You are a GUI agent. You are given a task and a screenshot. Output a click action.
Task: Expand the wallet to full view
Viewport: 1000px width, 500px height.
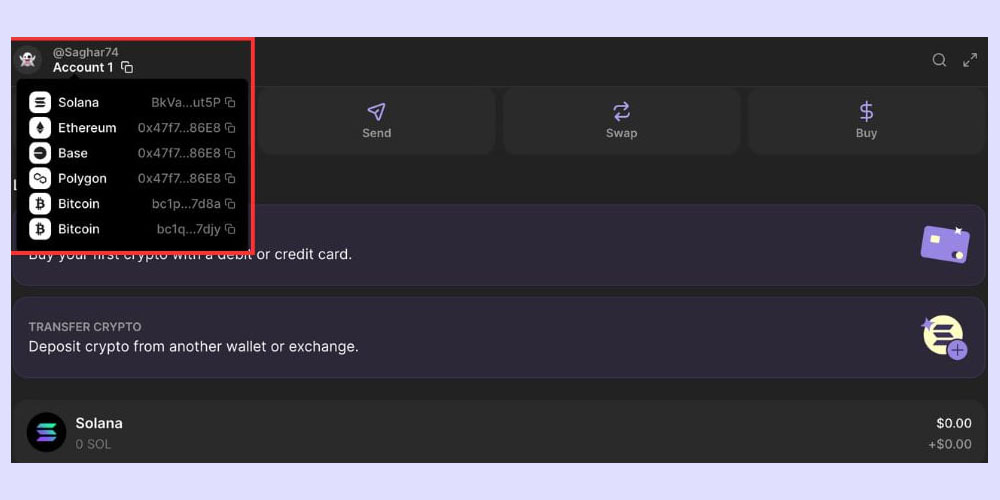pos(970,60)
